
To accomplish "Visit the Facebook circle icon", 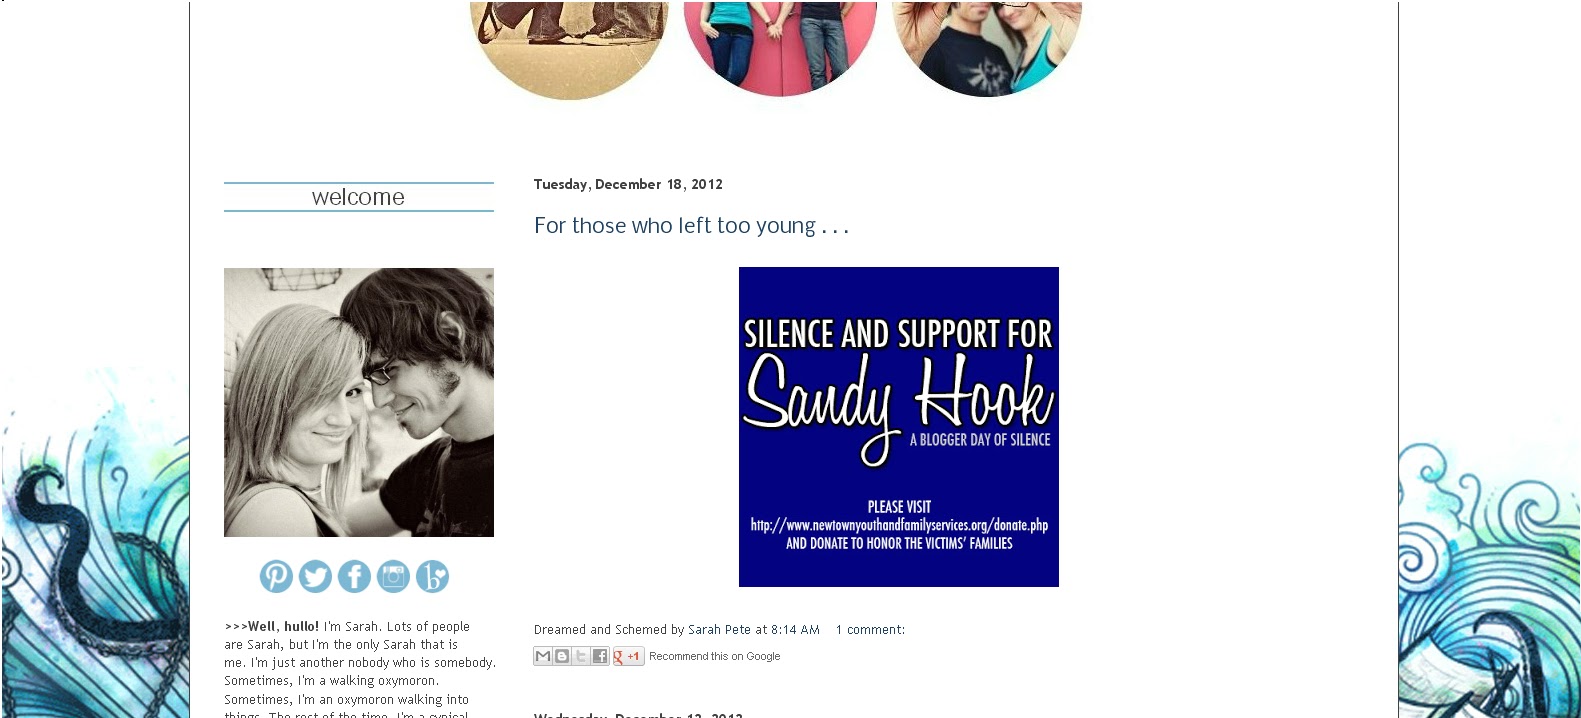I will tap(354, 577).
